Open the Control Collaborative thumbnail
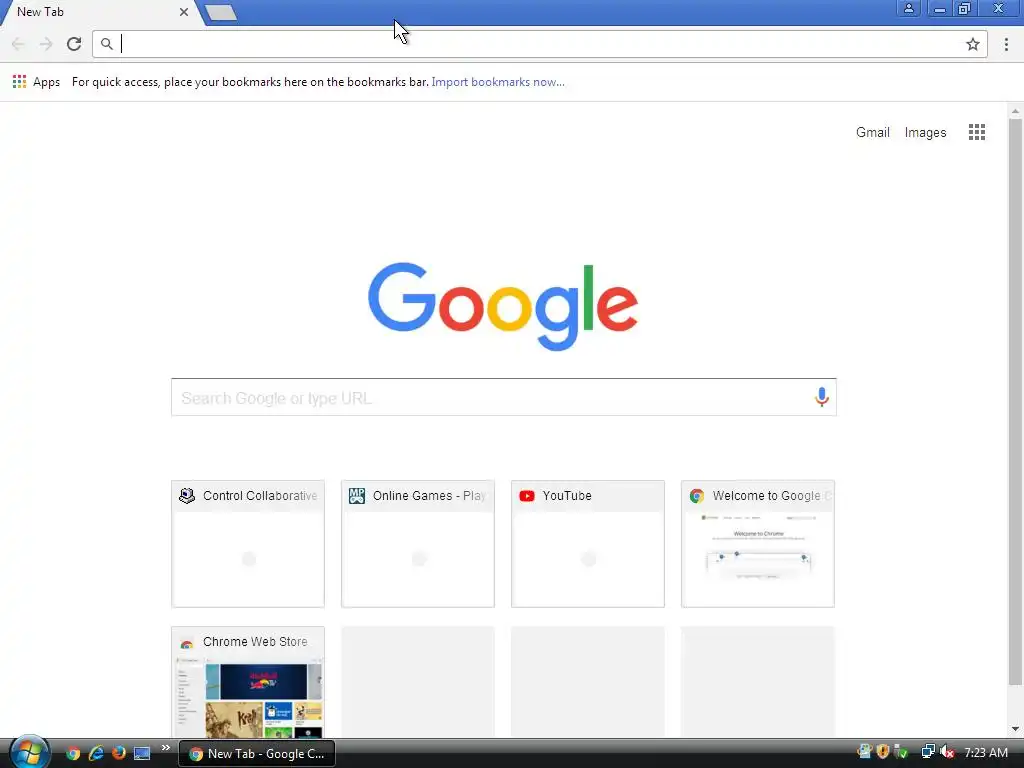The image size is (1024, 768). coord(248,543)
